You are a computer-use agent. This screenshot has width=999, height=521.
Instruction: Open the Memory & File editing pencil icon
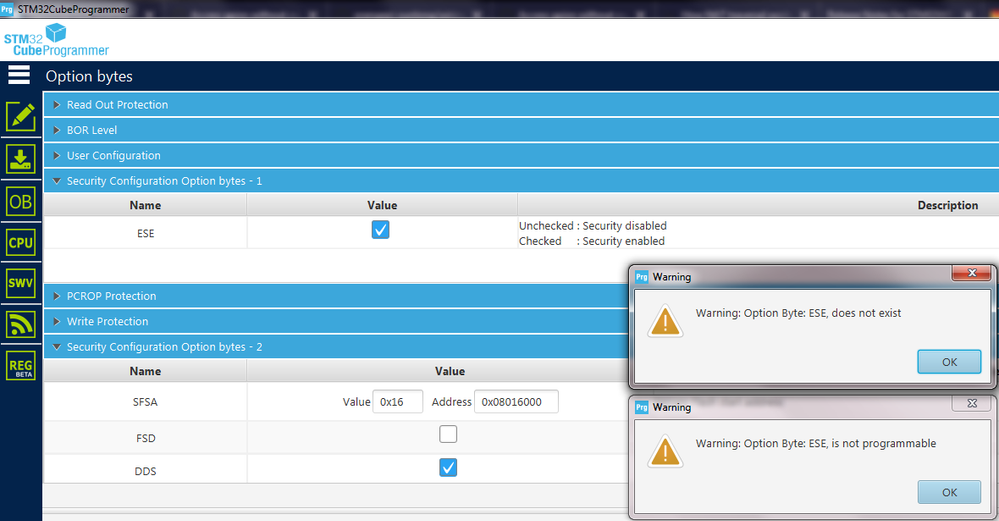21,117
